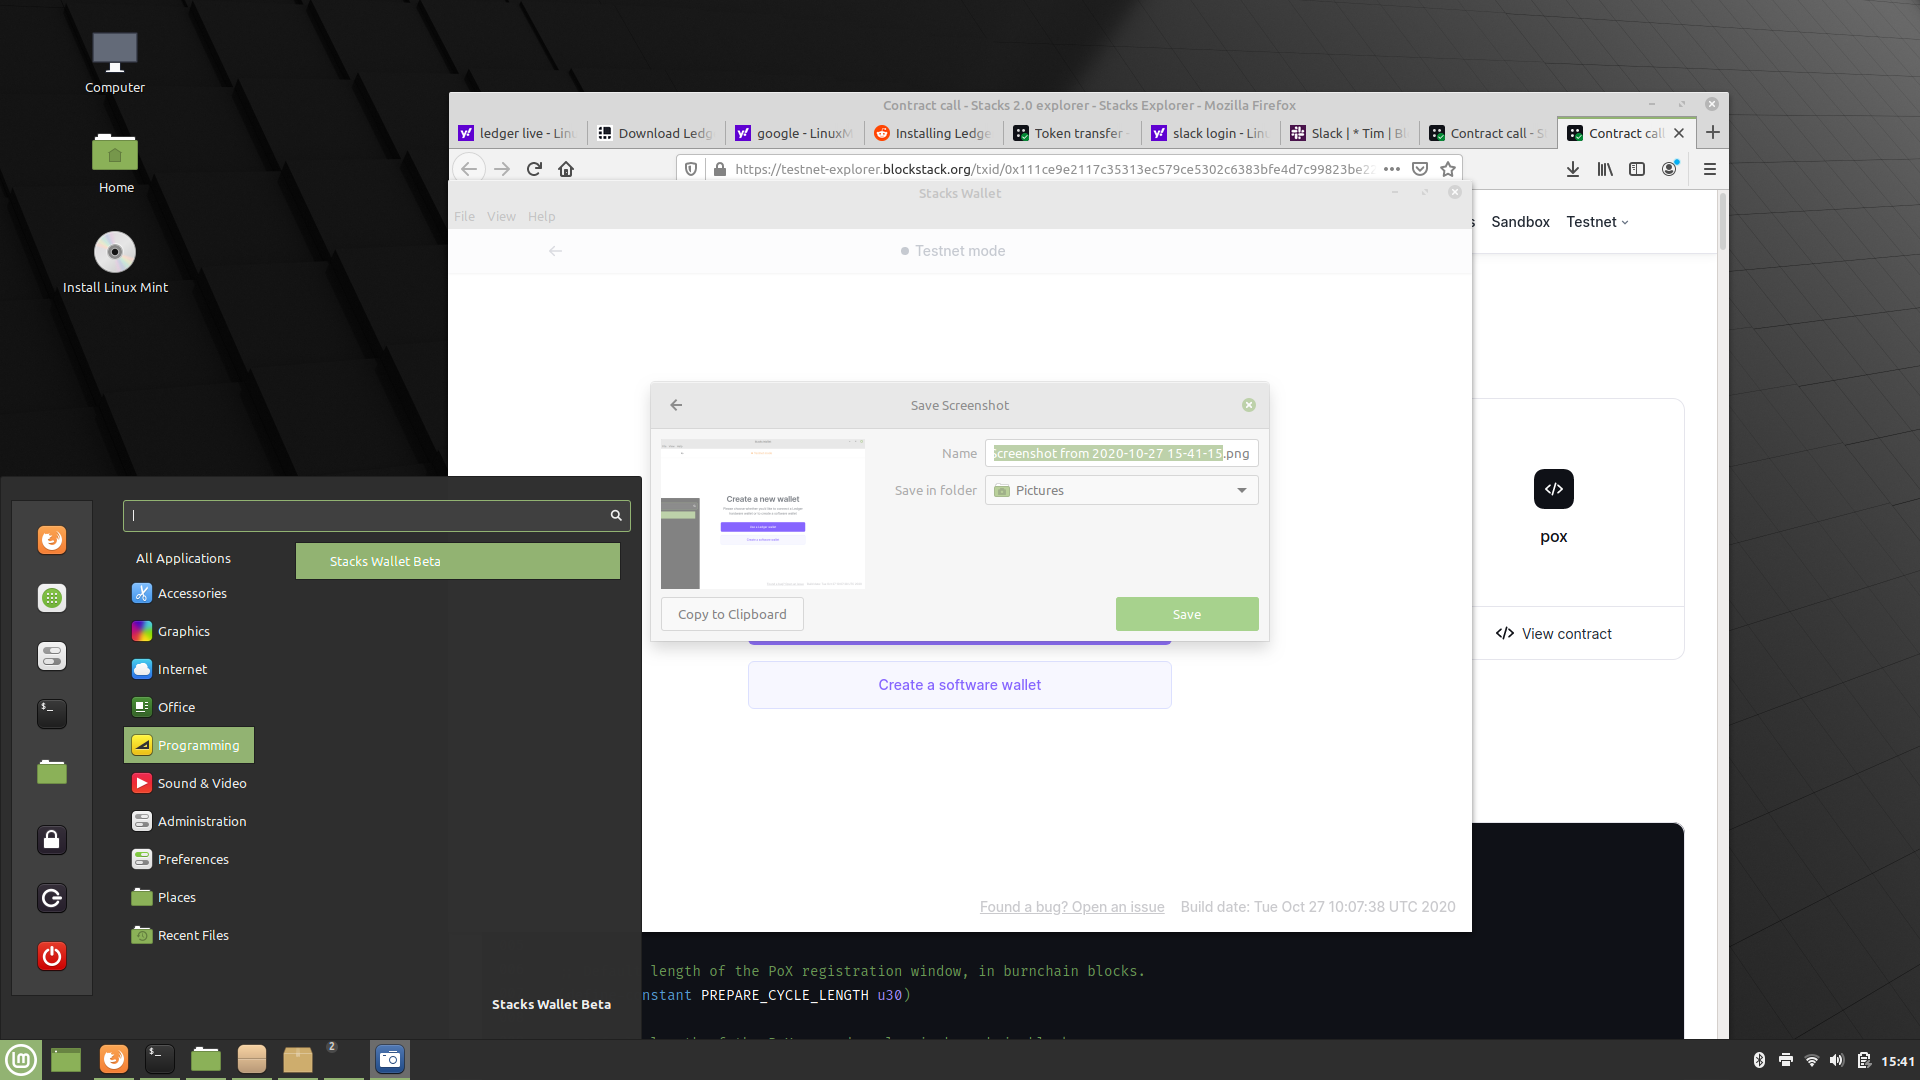Click the application menu search box
This screenshot has height=1080, width=1920.
point(376,515)
